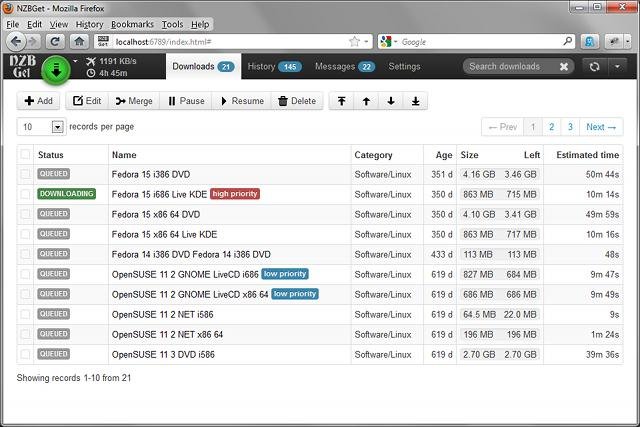Clear the download search with the X icon

[564, 67]
